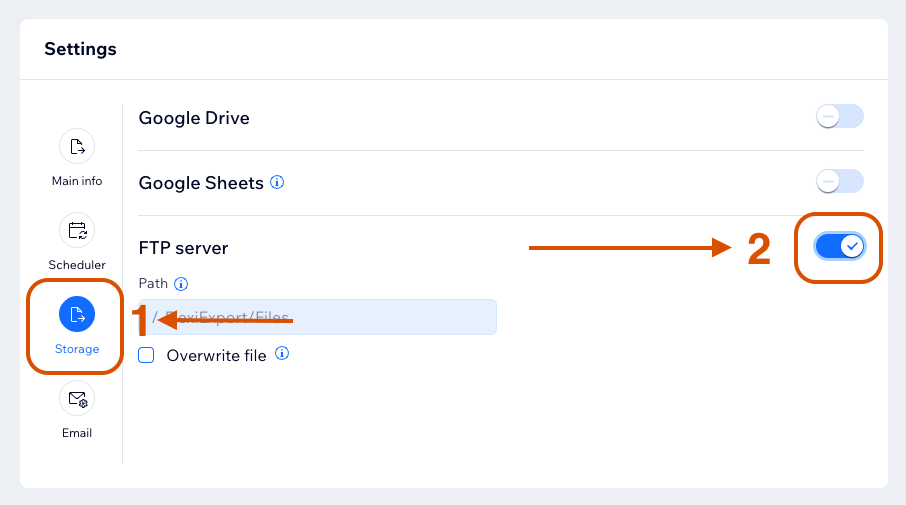Check the Overwrite file checkbox
This screenshot has width=906, height=505.
146,355
